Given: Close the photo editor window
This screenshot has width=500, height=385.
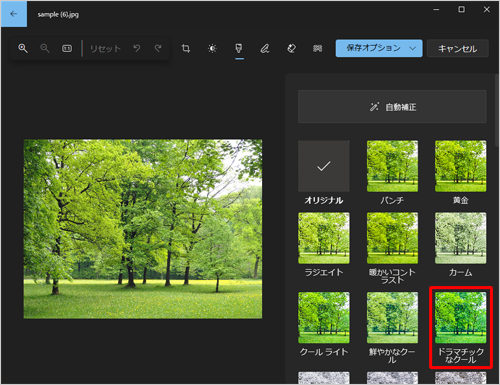Looking at the screenshot, I should coord(487,10).
